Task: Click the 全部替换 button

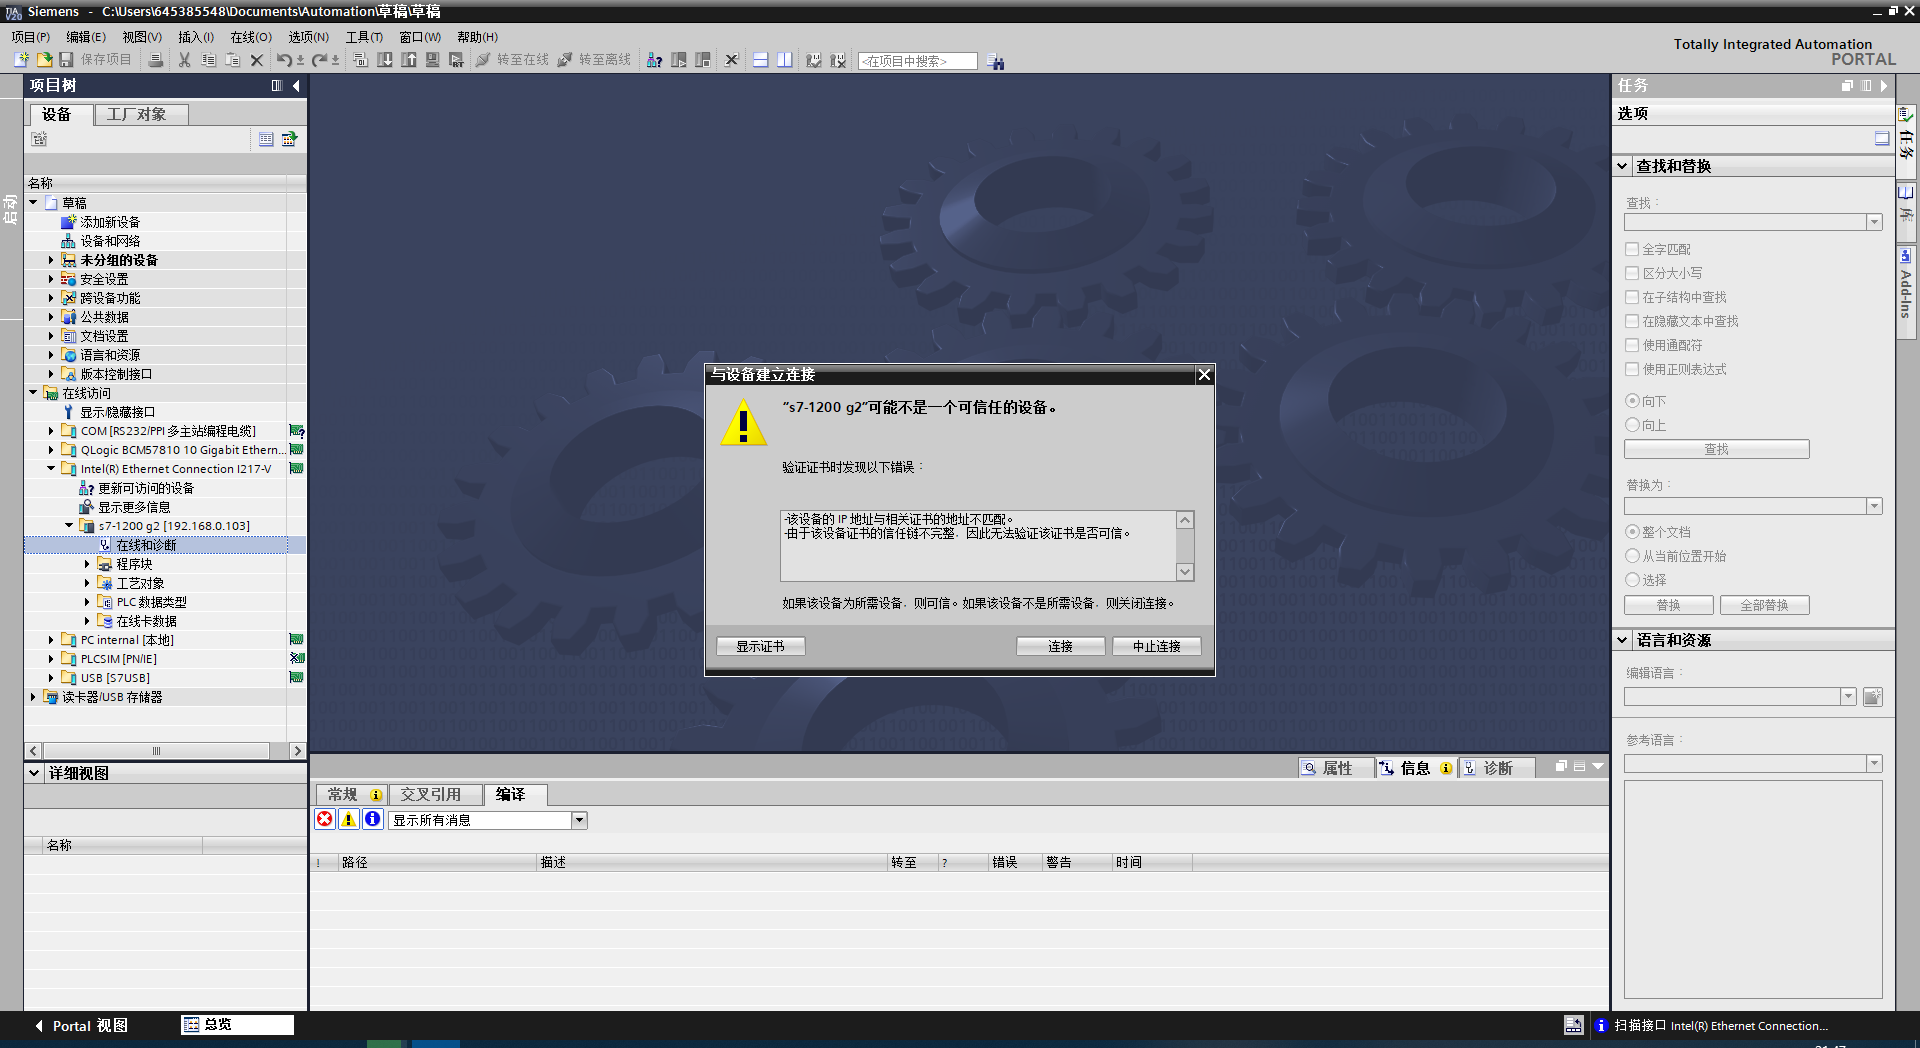Action: (x=1765, y=605)
